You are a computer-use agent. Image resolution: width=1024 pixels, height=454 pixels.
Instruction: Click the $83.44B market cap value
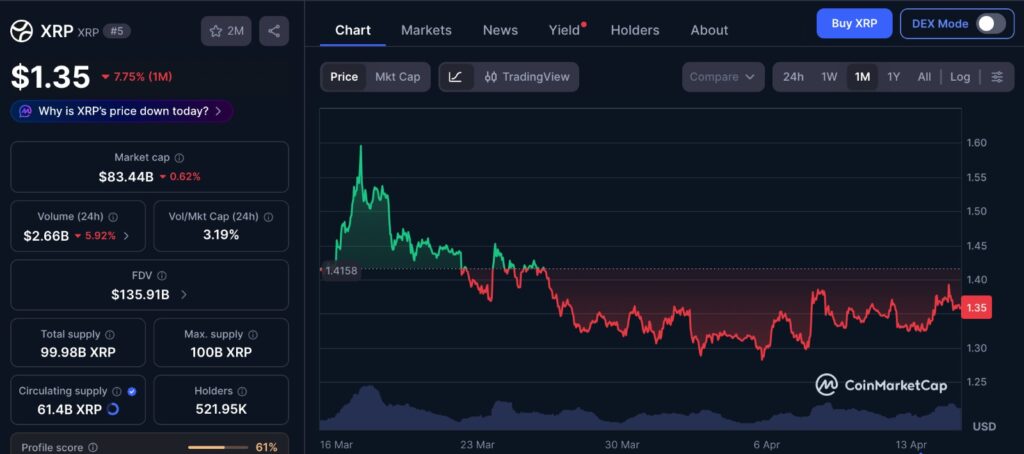click(x=126, y=176)
